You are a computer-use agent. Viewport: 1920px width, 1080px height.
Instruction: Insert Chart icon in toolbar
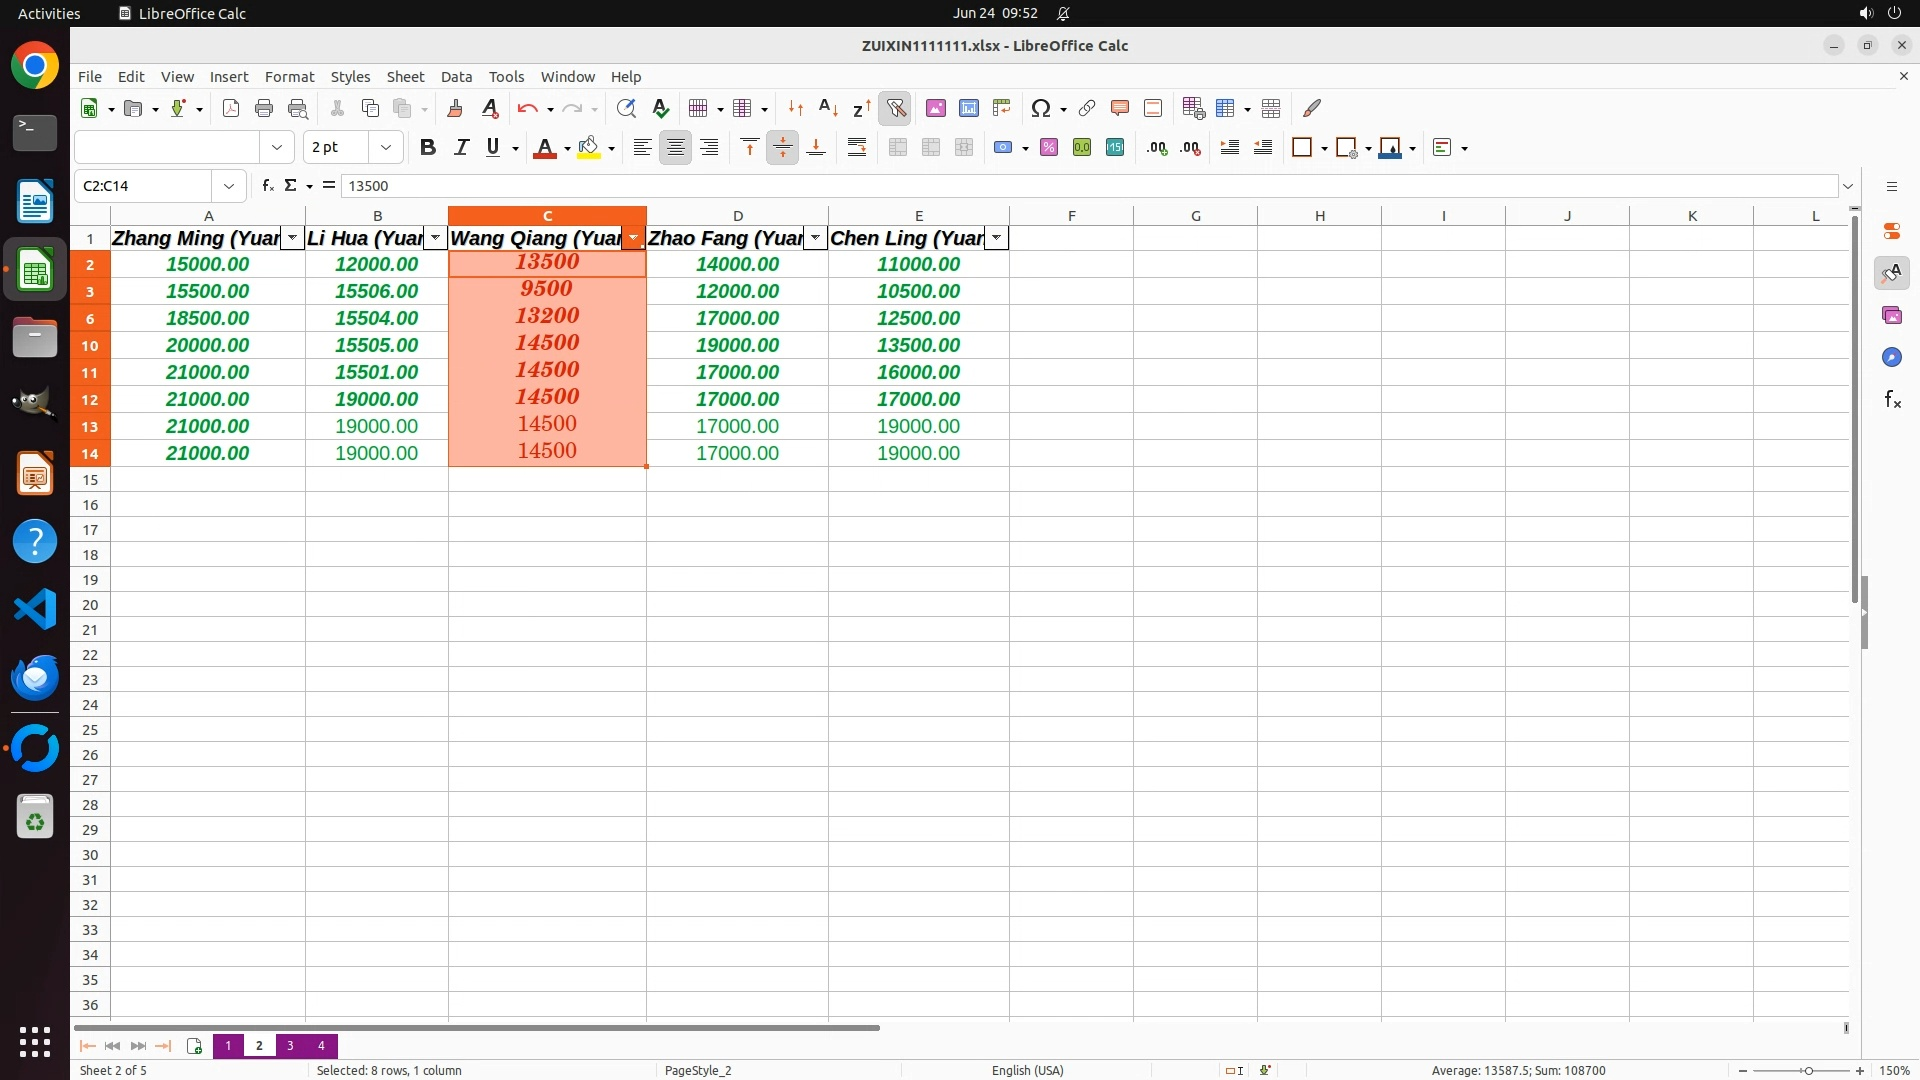pos(968,108)
